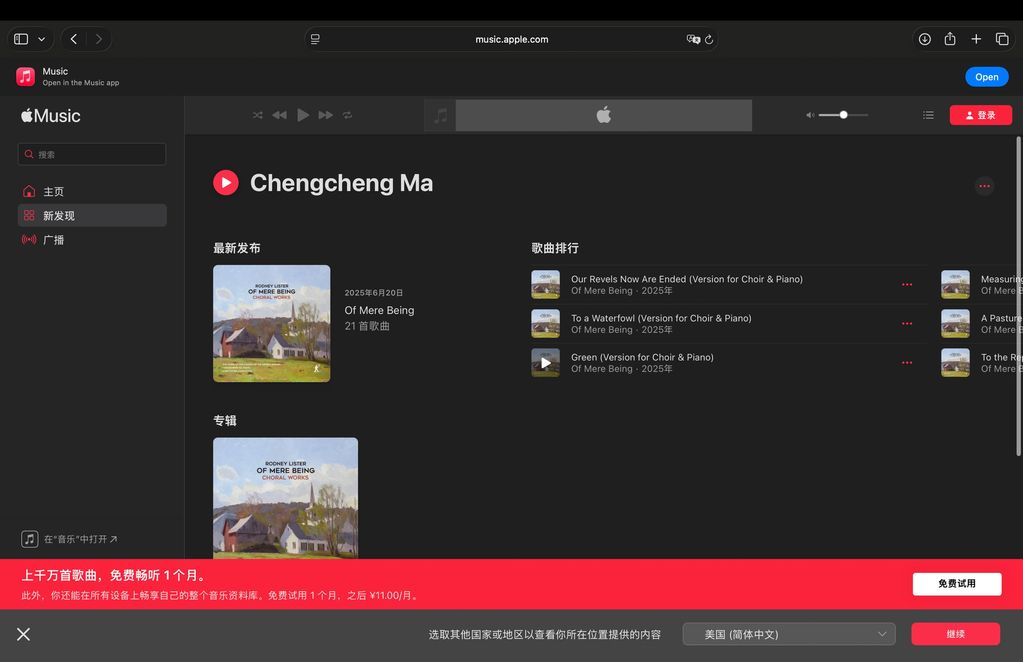Open the Safari sidebar dropdown arrow
Viewport: 1023px width, 662px height.
[x=41, y=39]
